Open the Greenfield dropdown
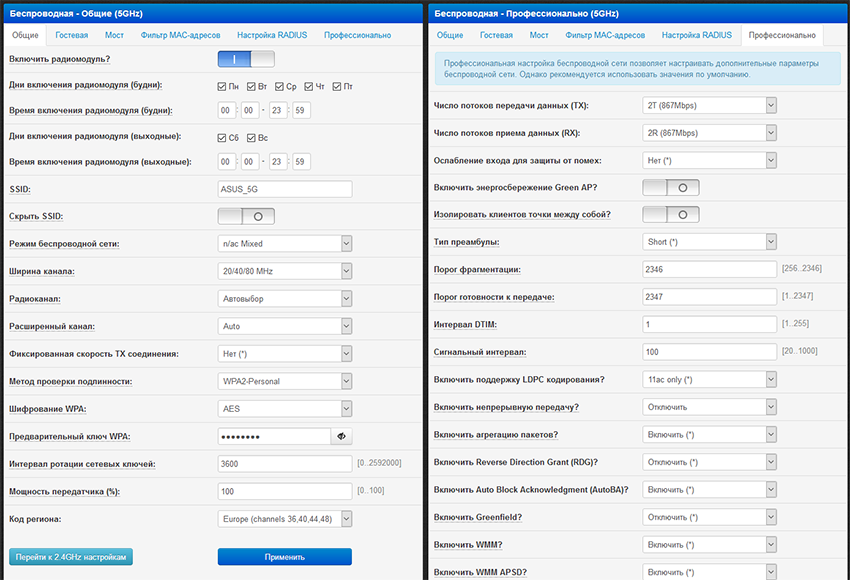The height and width of the screenshot is (580, 850). 710,517
